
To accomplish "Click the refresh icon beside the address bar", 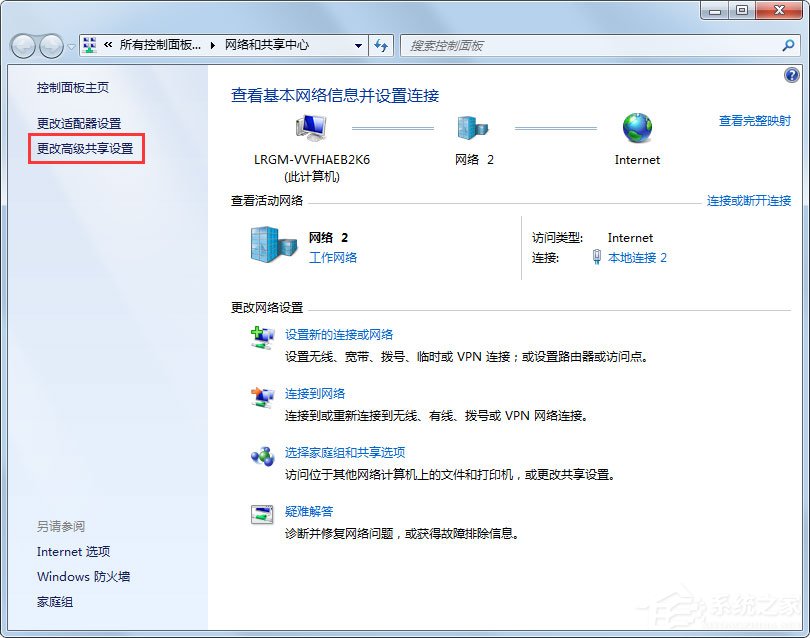I will tap(381, 45).
